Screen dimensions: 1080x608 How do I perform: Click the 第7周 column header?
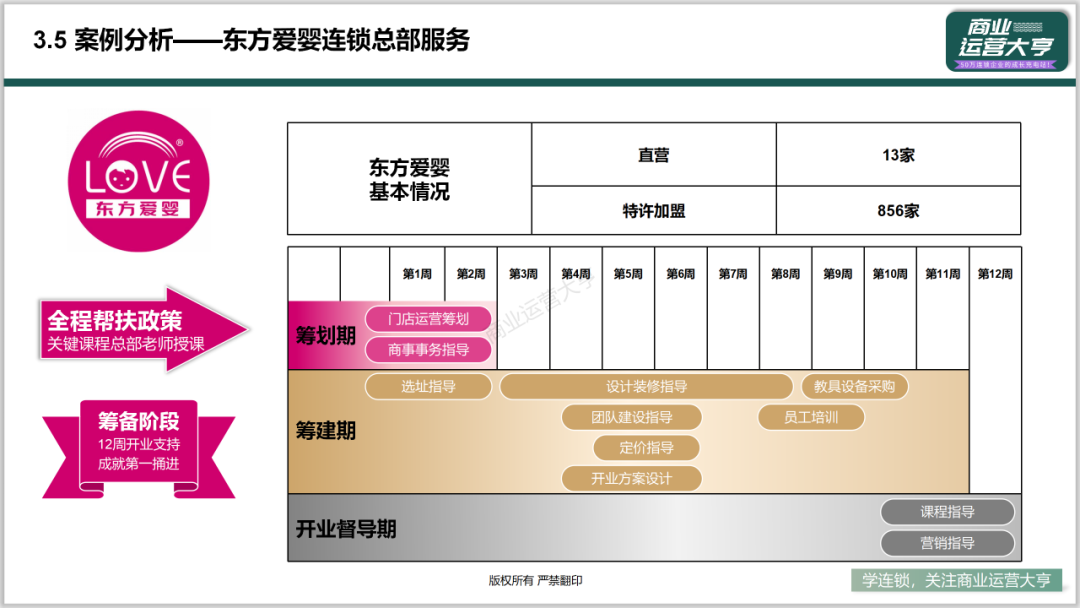(733, 274)
